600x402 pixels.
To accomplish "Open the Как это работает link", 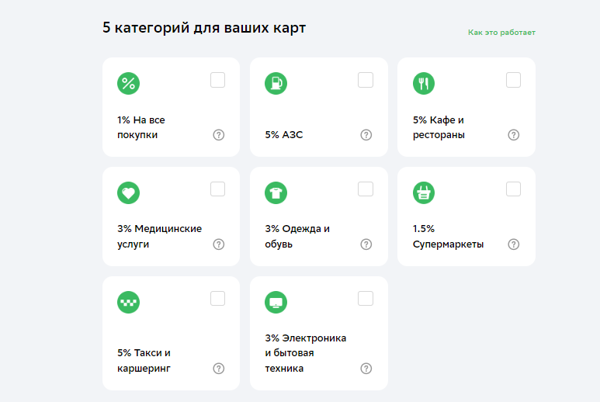I will [x=501, y=33].
